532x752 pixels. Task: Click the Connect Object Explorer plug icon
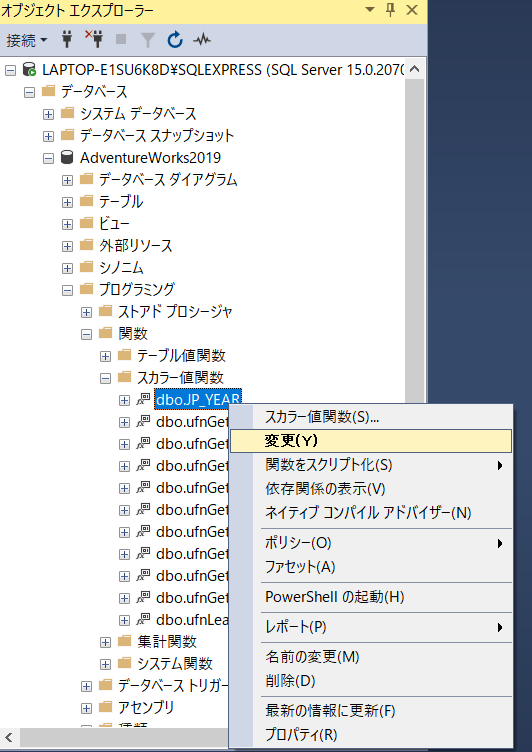pyautogui.click(x=67, y=40)
